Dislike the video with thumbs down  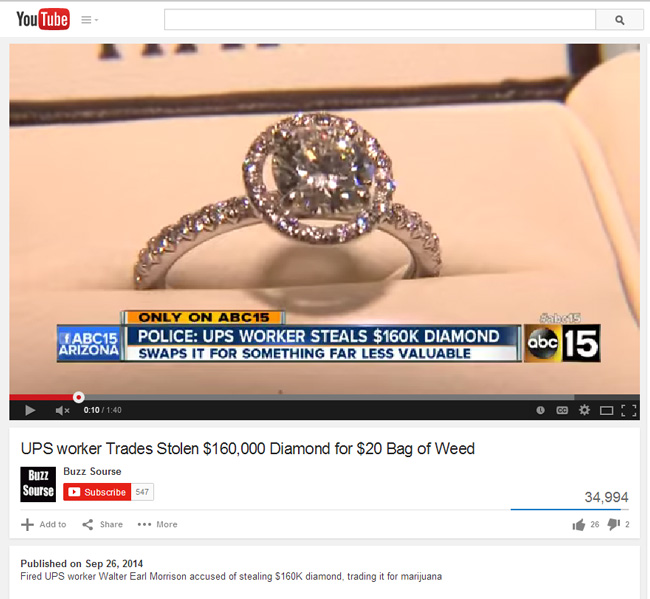614,525
